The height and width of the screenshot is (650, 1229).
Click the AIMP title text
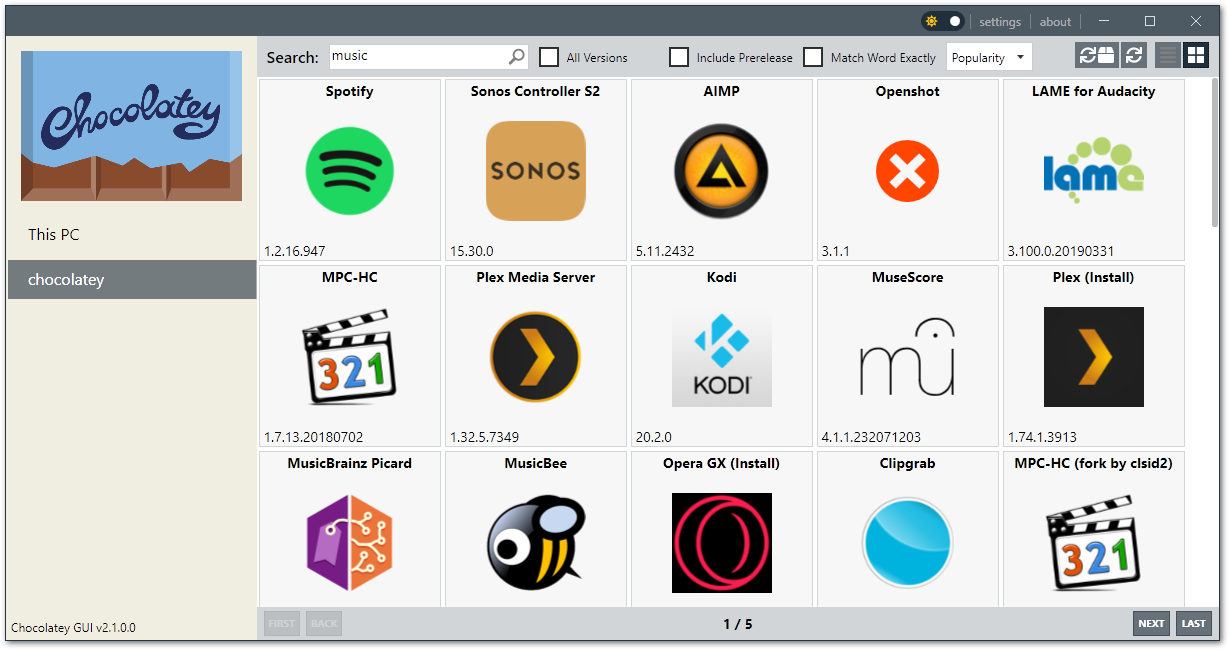click(722, 91)
